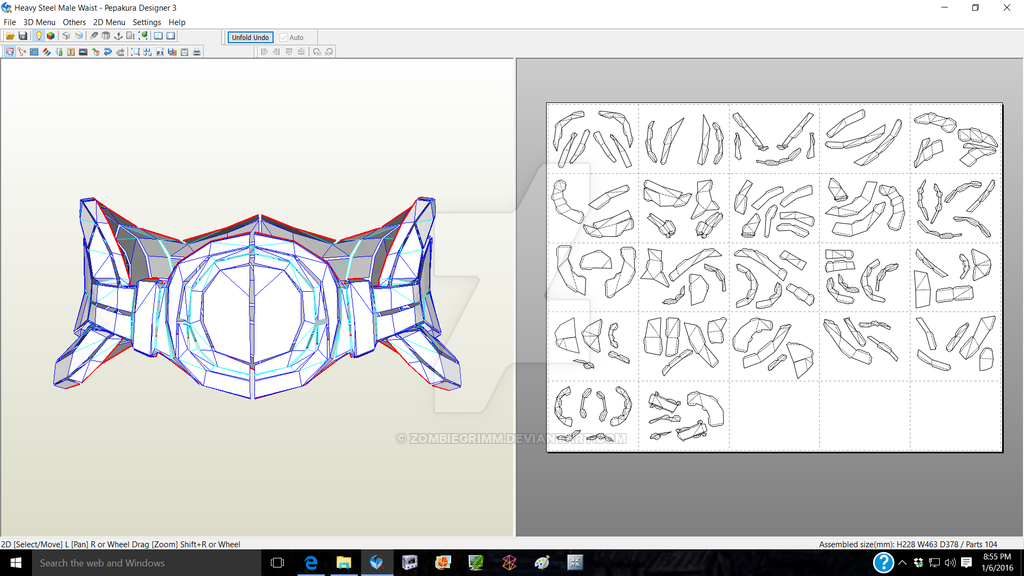Click the taskbar clock showing 8:55 PM

click(997, 562)
